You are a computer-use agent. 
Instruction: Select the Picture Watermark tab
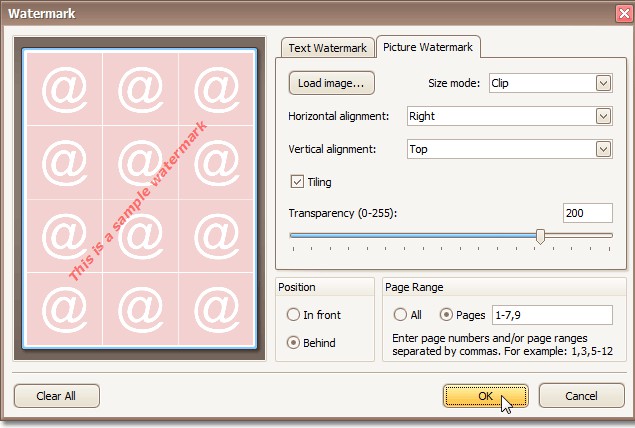coord(429,47)
